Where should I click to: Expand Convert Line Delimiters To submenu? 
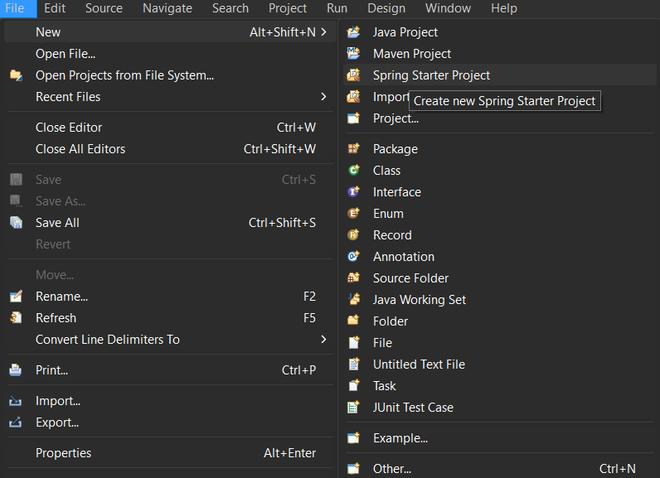[x=323, y=340]
